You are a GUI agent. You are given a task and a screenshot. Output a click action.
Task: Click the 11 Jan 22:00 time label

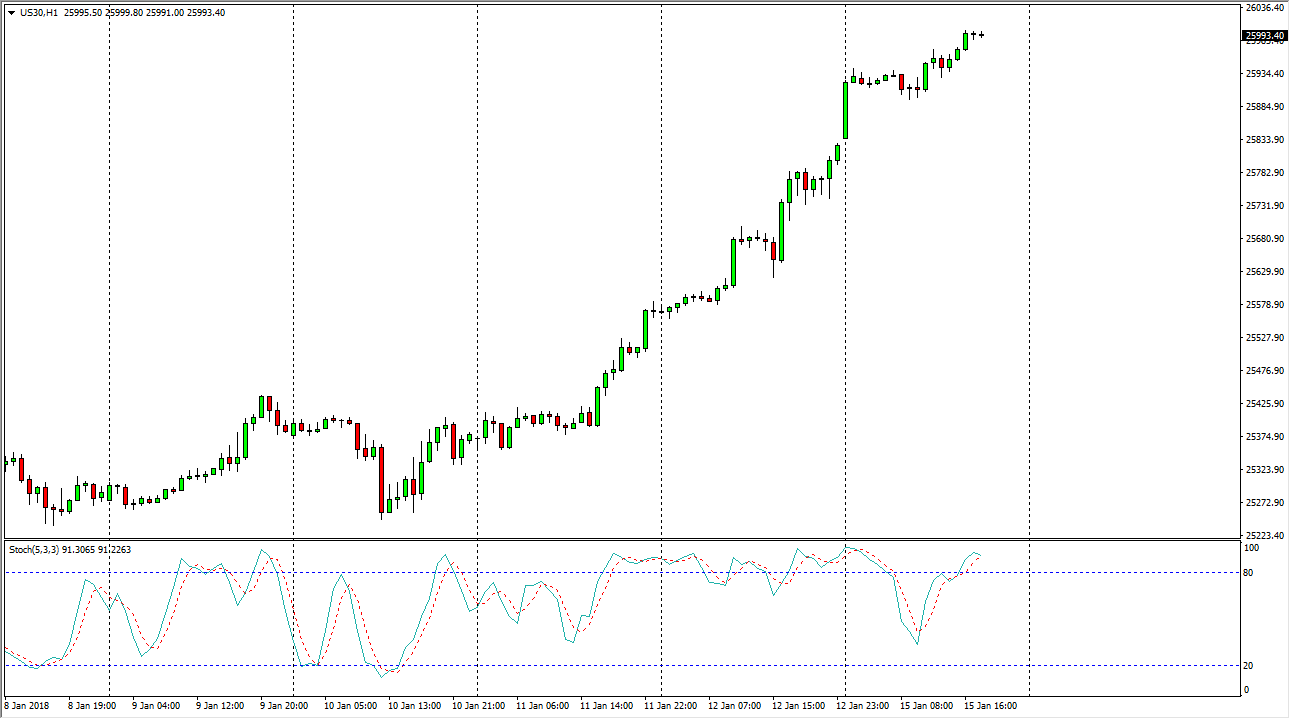tap(671, 706)
